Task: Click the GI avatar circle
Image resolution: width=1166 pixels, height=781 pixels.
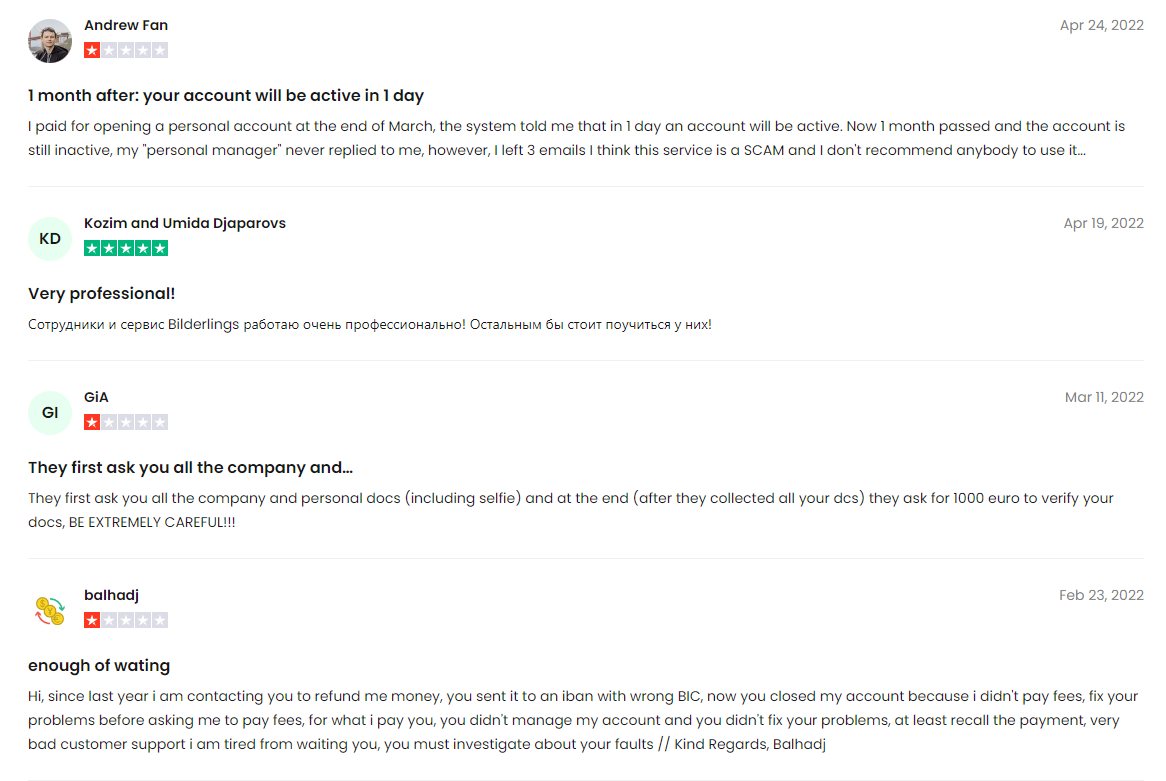Action: click(50, 413)
